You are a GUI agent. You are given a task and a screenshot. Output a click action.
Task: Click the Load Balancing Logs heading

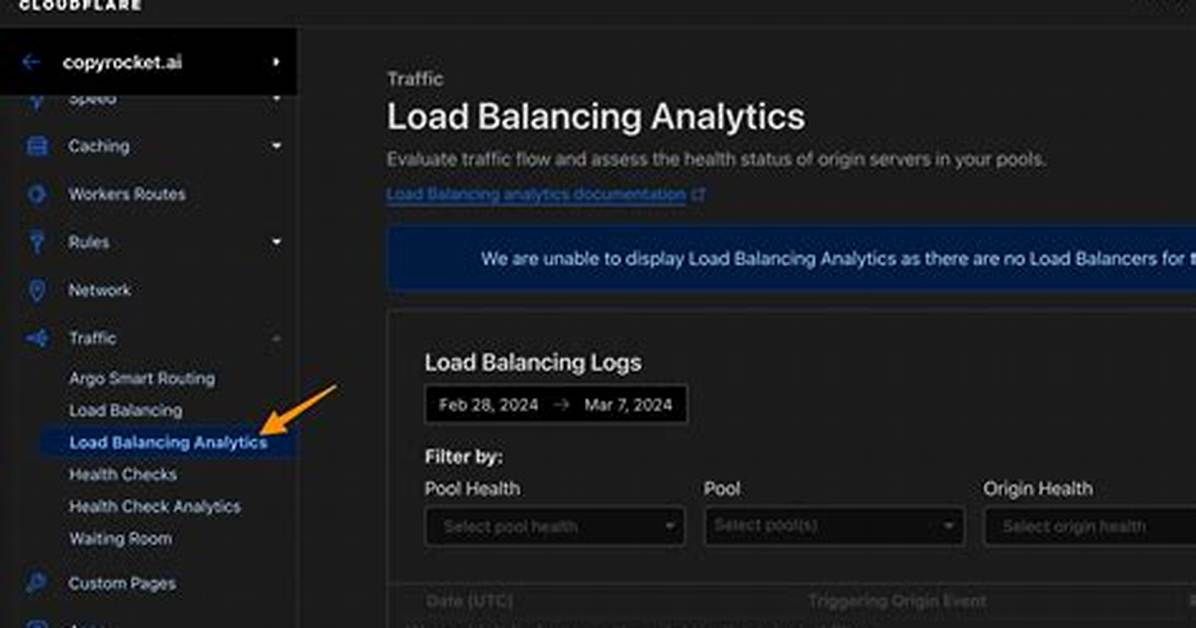click(x=533, y=362)
